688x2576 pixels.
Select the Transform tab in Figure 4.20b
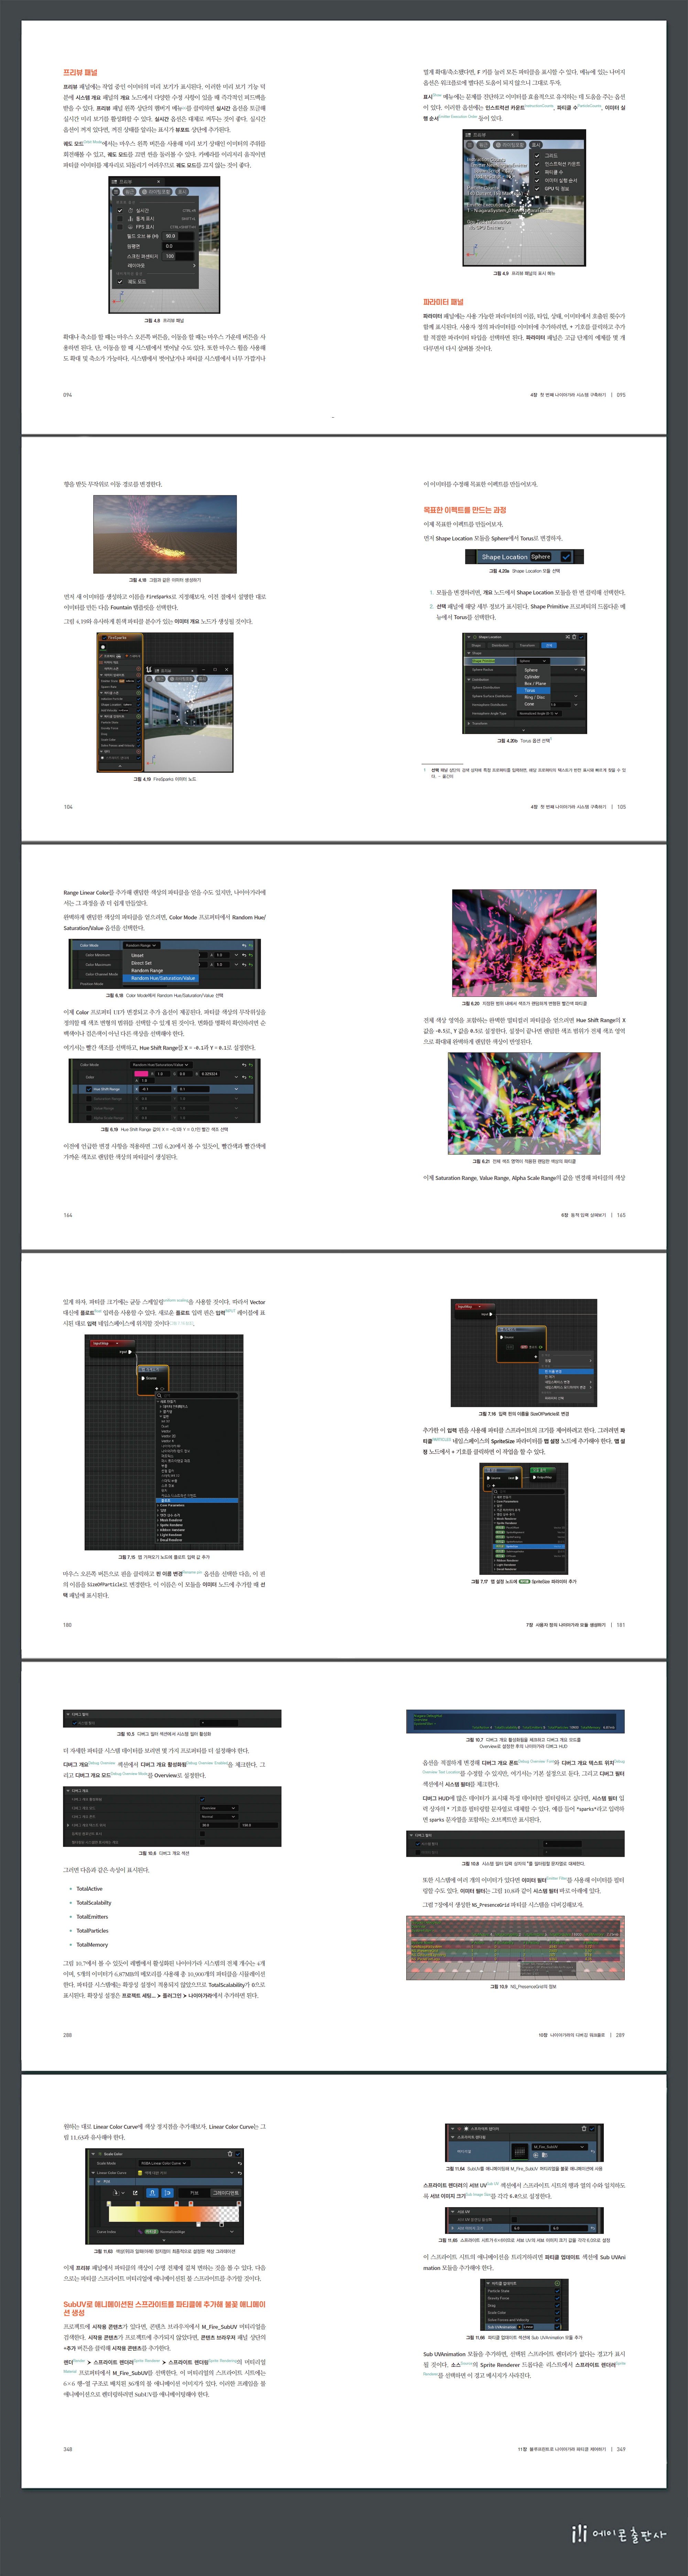(527, 645)
